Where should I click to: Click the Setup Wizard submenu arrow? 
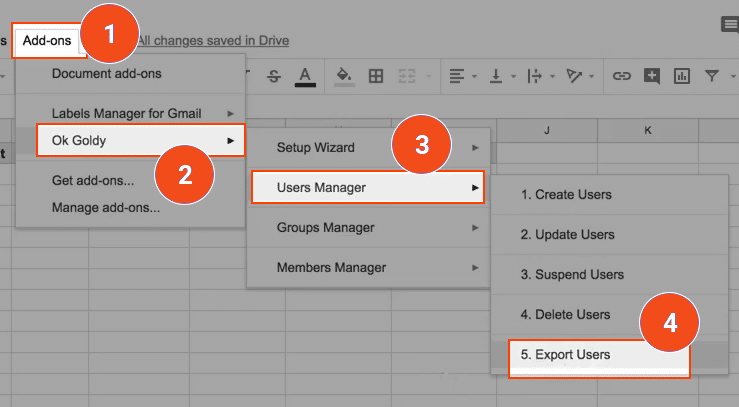pyautogui.click(x=475, y=147)
